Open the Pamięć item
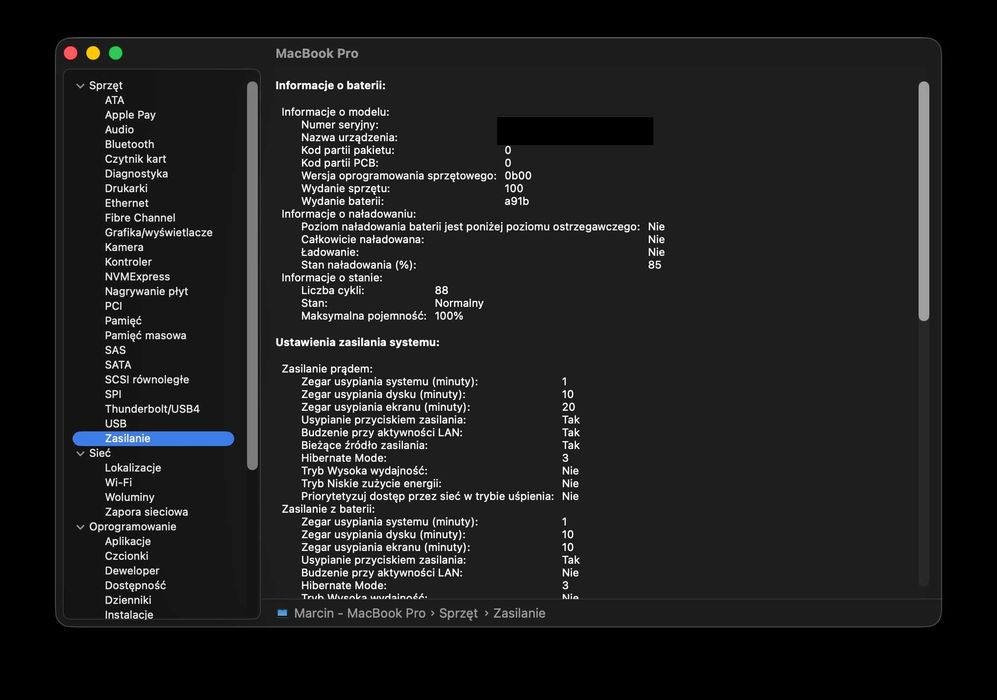This screenshot has width=997, height=700. click(x=123, y=320)
